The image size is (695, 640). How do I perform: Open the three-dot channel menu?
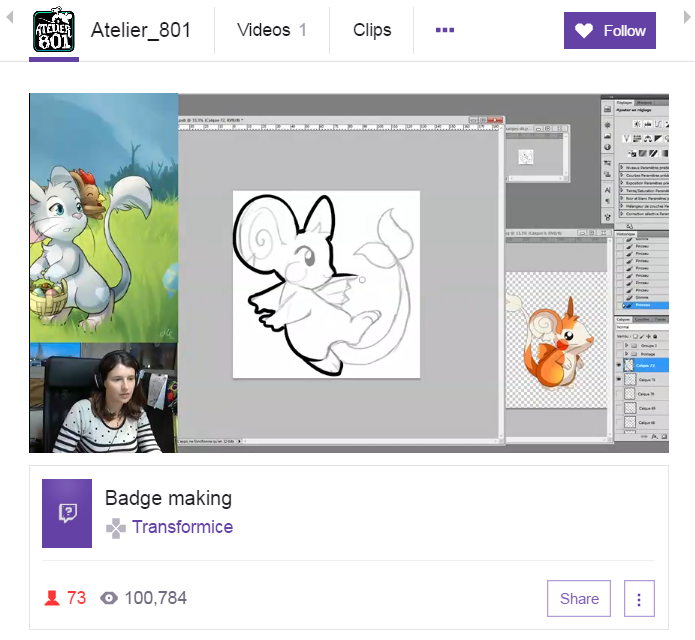pyautogui.click(x=445, y=30)
